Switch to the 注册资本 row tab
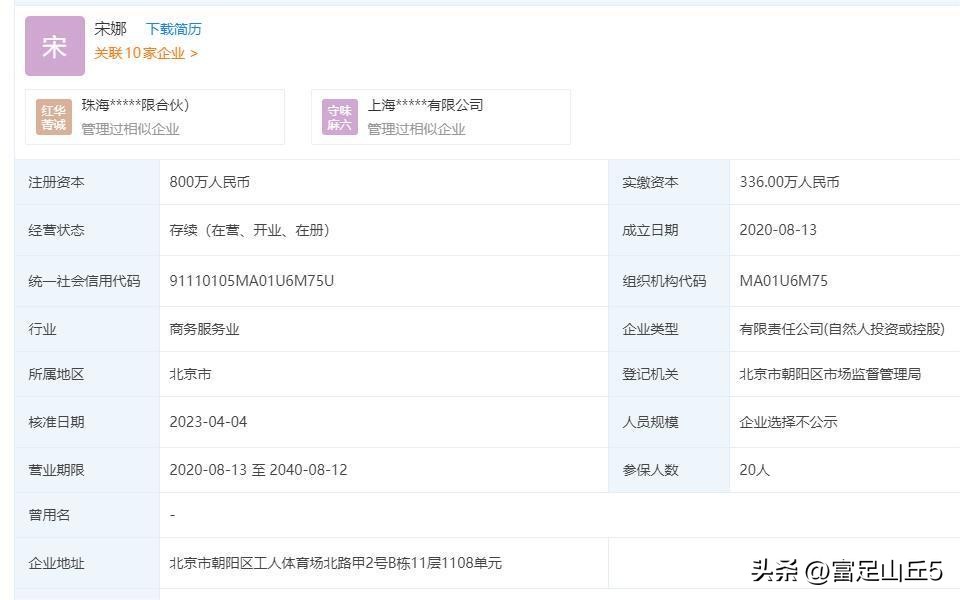Image resolution: width=960 pixels, height=600 pixels. click(56, 181)
